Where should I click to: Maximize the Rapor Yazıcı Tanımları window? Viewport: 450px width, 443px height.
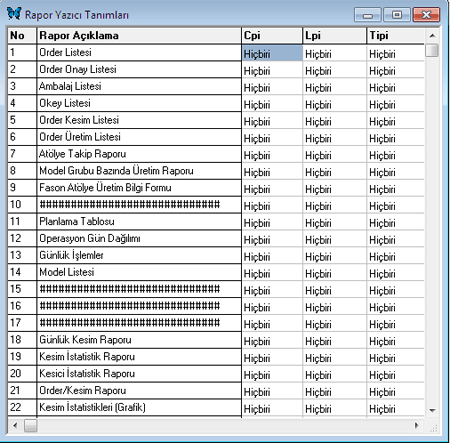[x=397, y=15]
